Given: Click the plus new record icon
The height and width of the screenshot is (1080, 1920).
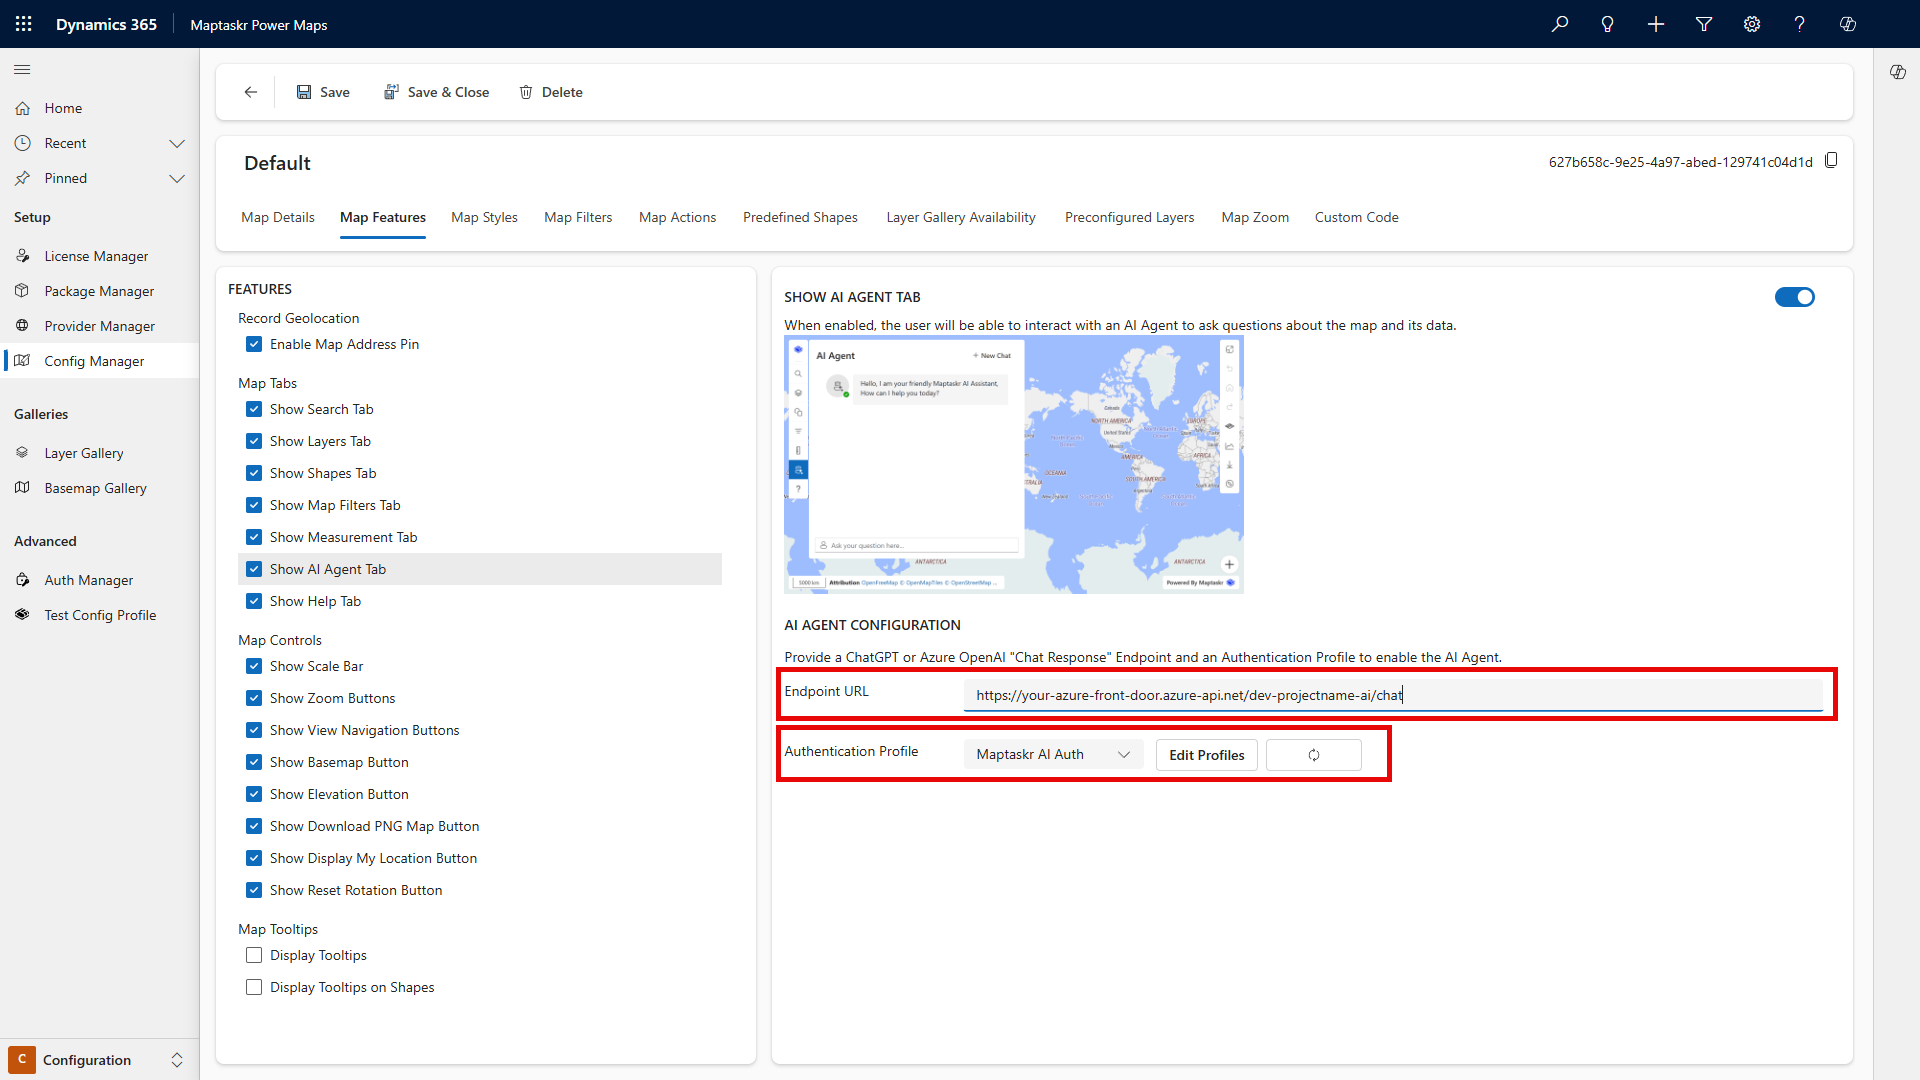Looking at the screenshot, I should (1656, 24).
